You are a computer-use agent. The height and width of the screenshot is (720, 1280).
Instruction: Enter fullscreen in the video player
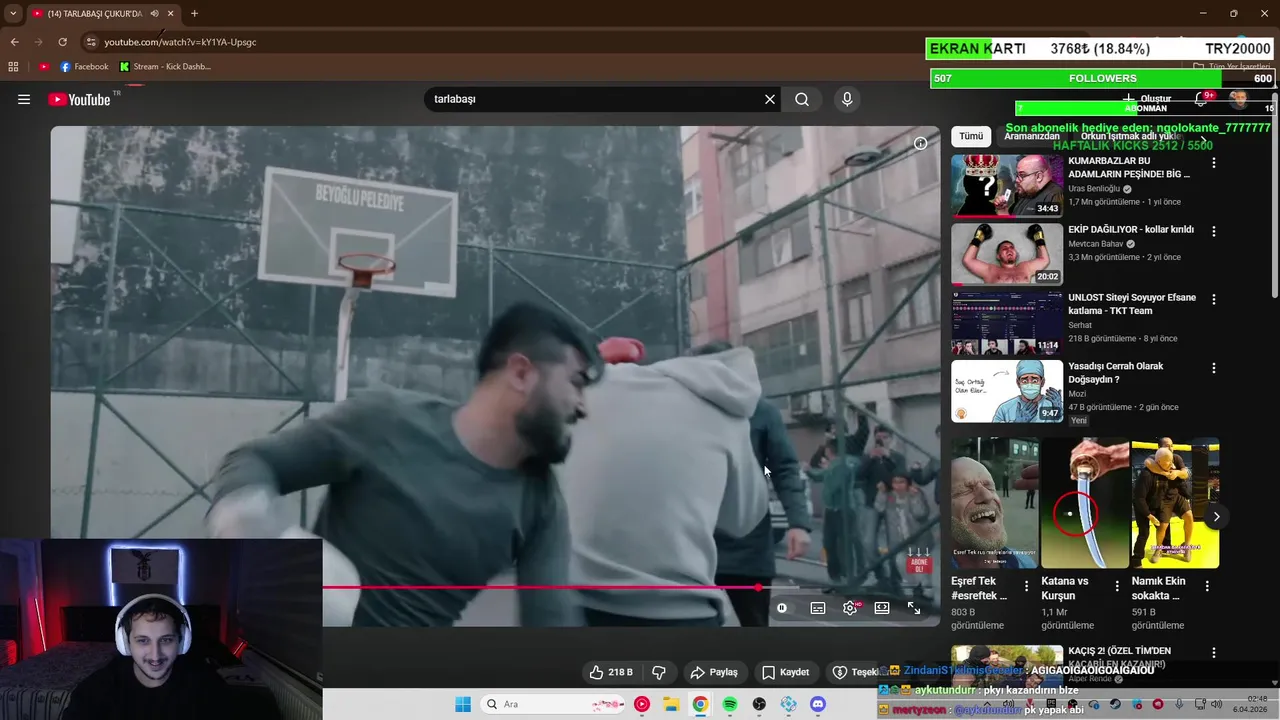(x=914, y=608)
